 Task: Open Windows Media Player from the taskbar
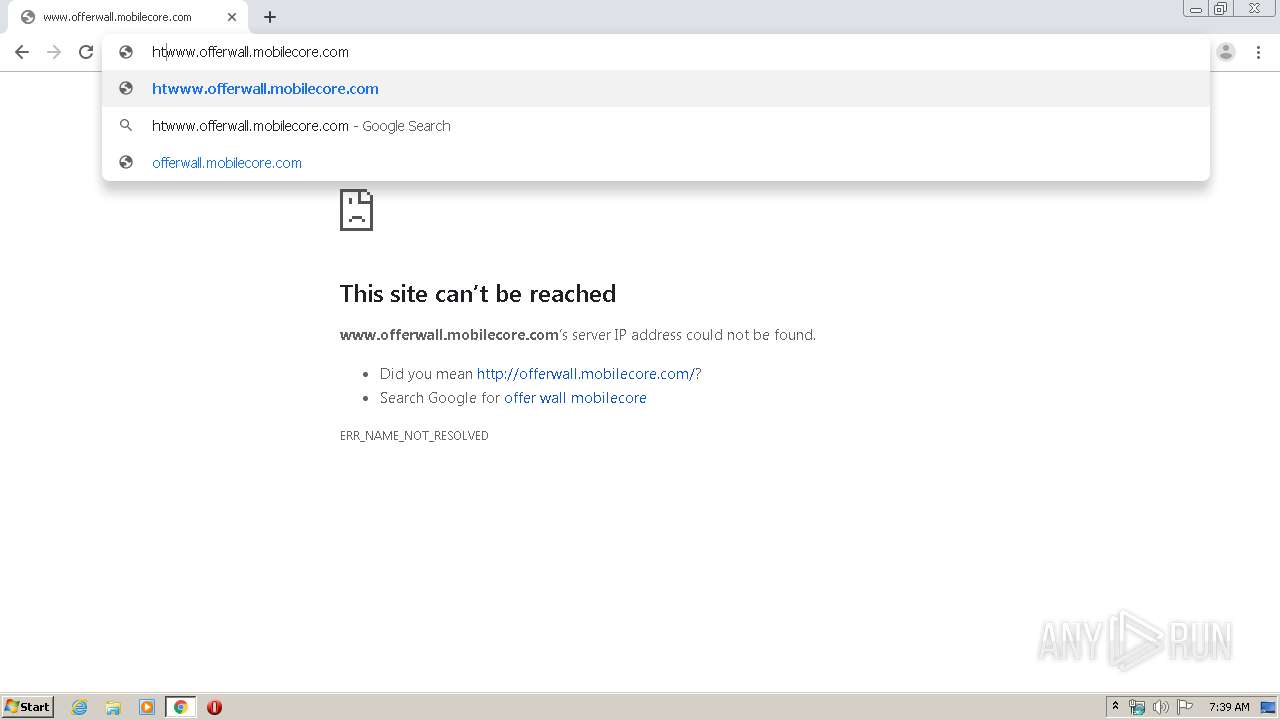click(147, 707)
